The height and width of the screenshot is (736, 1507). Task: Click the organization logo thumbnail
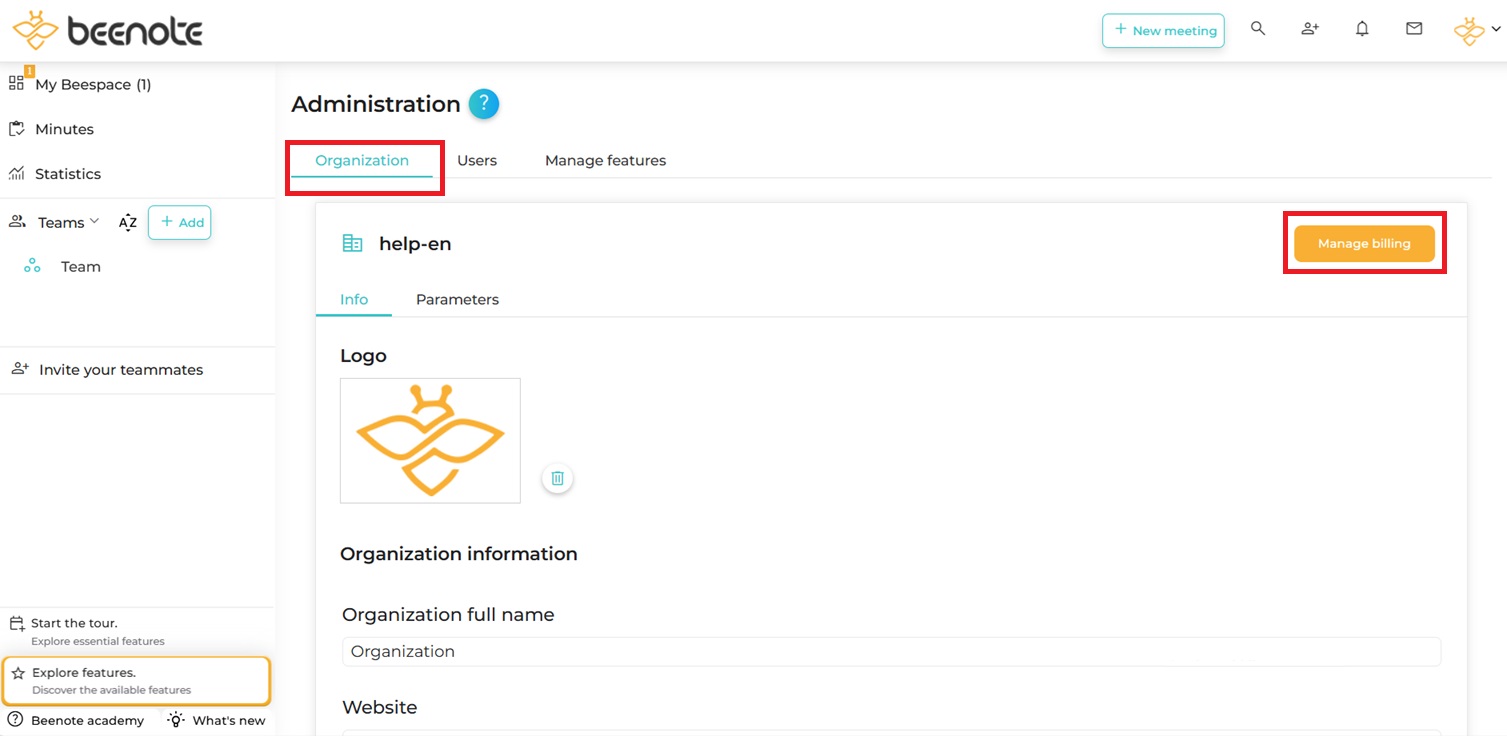430,440
